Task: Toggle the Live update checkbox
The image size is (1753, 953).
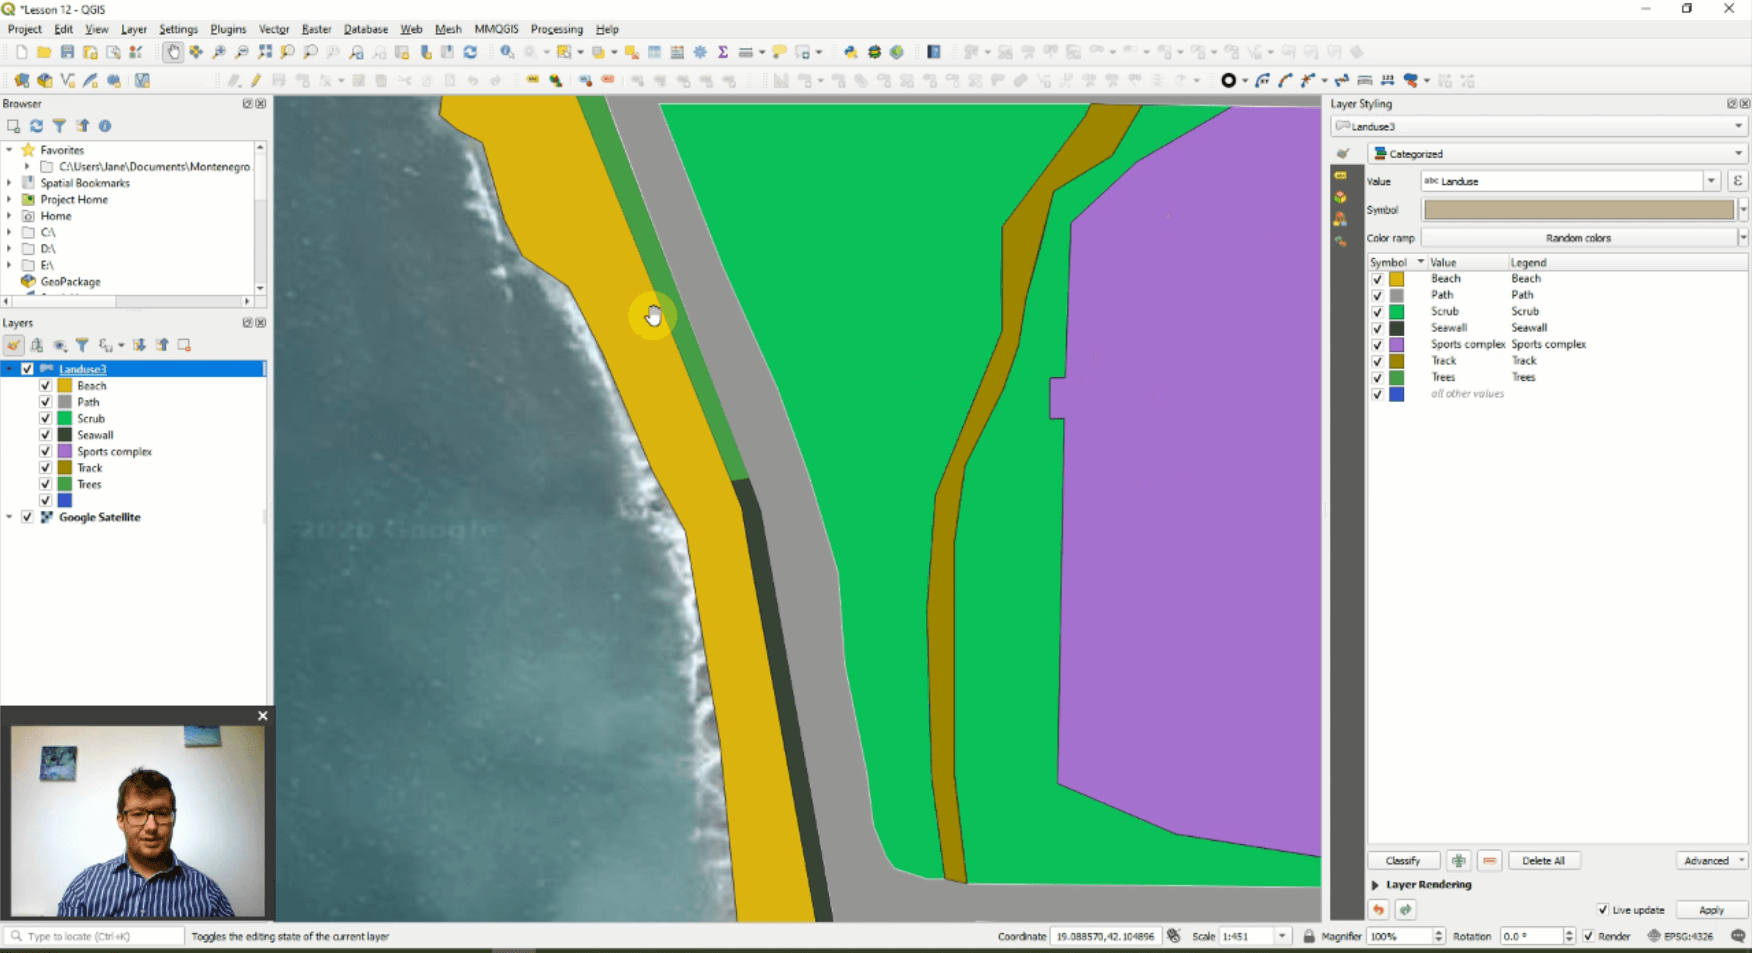Action: click(1603, 910)
